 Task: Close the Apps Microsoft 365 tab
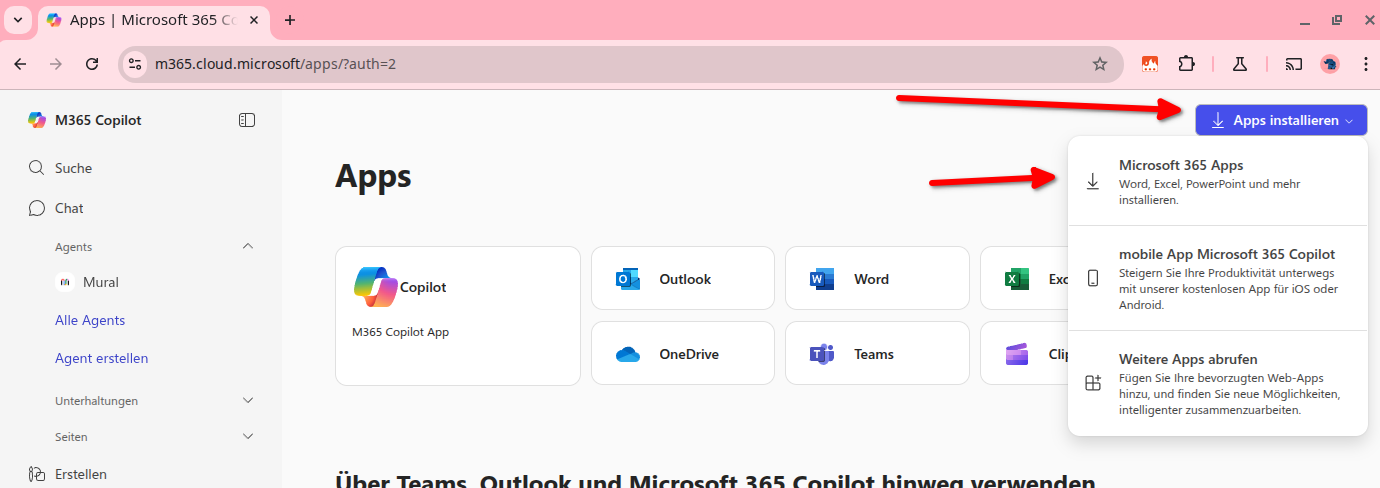[253, 20]
